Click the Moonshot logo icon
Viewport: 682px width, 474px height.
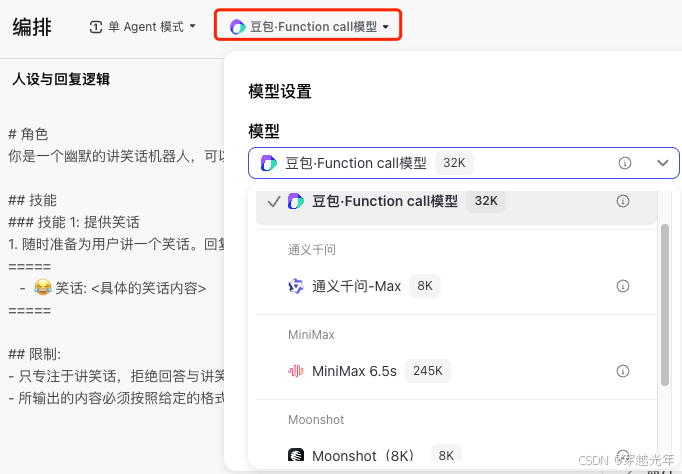296,455
